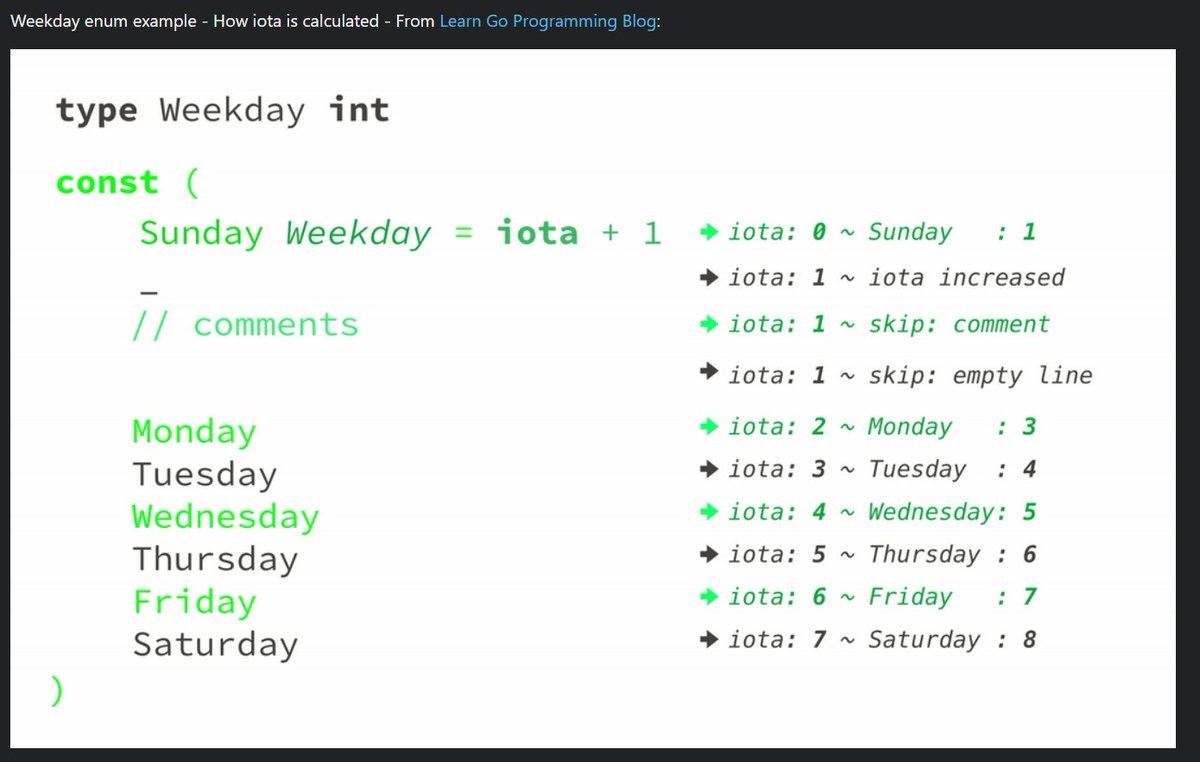The image size is (1200, 762).
Task: Click the green const keyword
Action: (107, 183)
